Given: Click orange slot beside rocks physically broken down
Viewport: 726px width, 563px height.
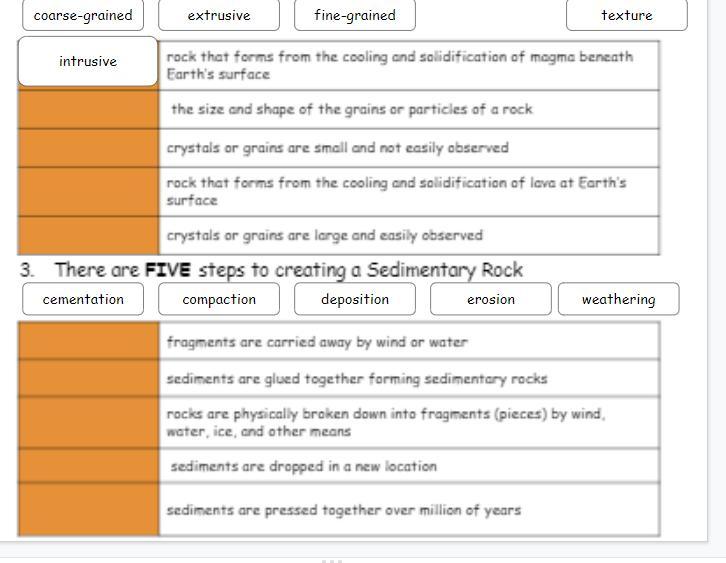Looking at the screenshot, I should pos(88,422).
